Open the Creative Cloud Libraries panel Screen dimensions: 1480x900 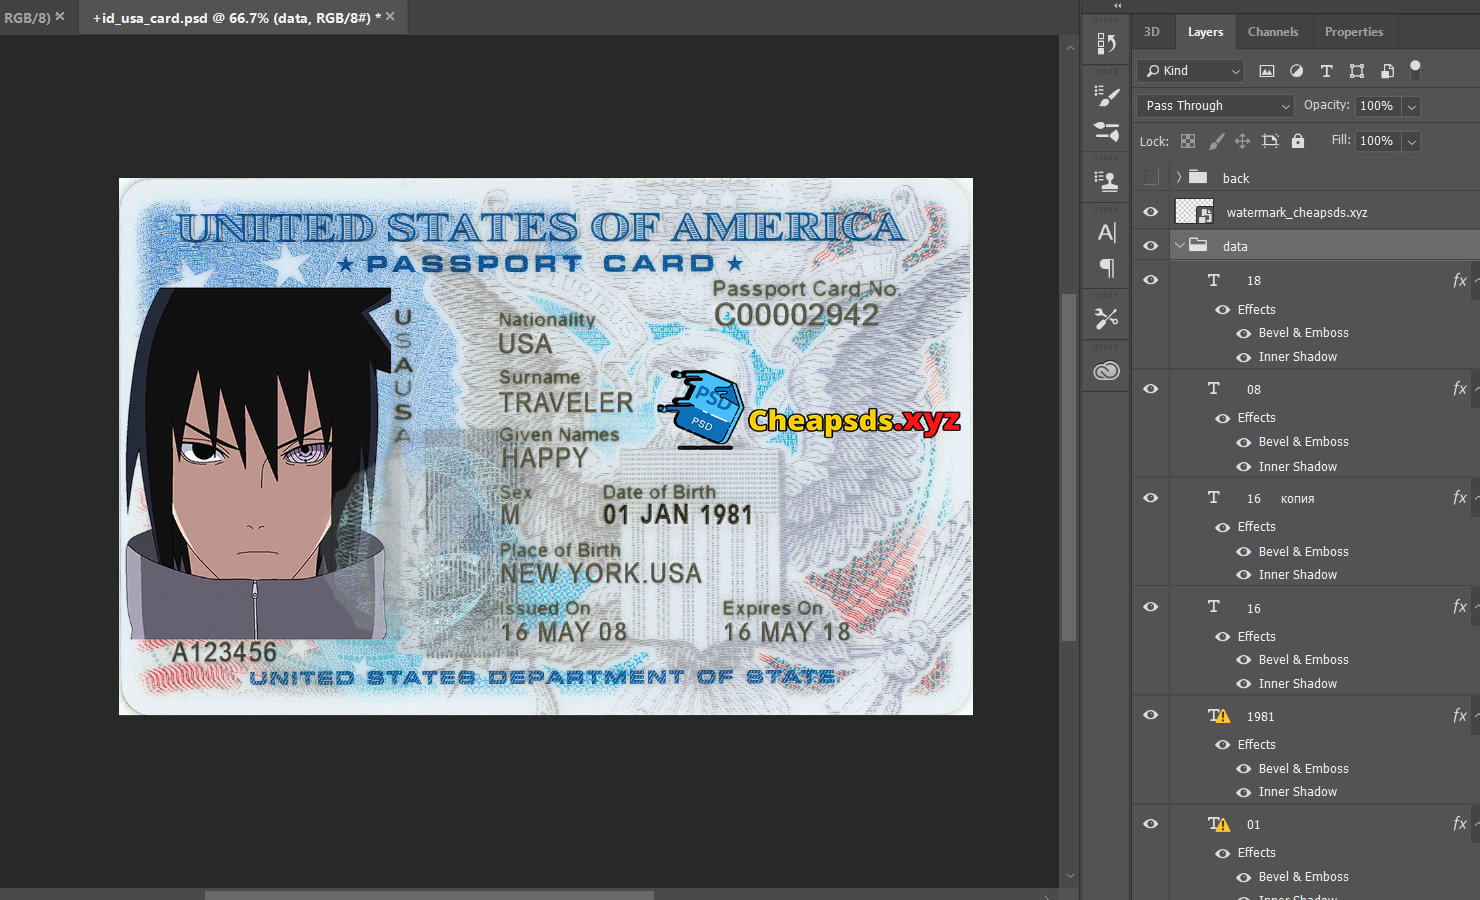click(1106, 371)
